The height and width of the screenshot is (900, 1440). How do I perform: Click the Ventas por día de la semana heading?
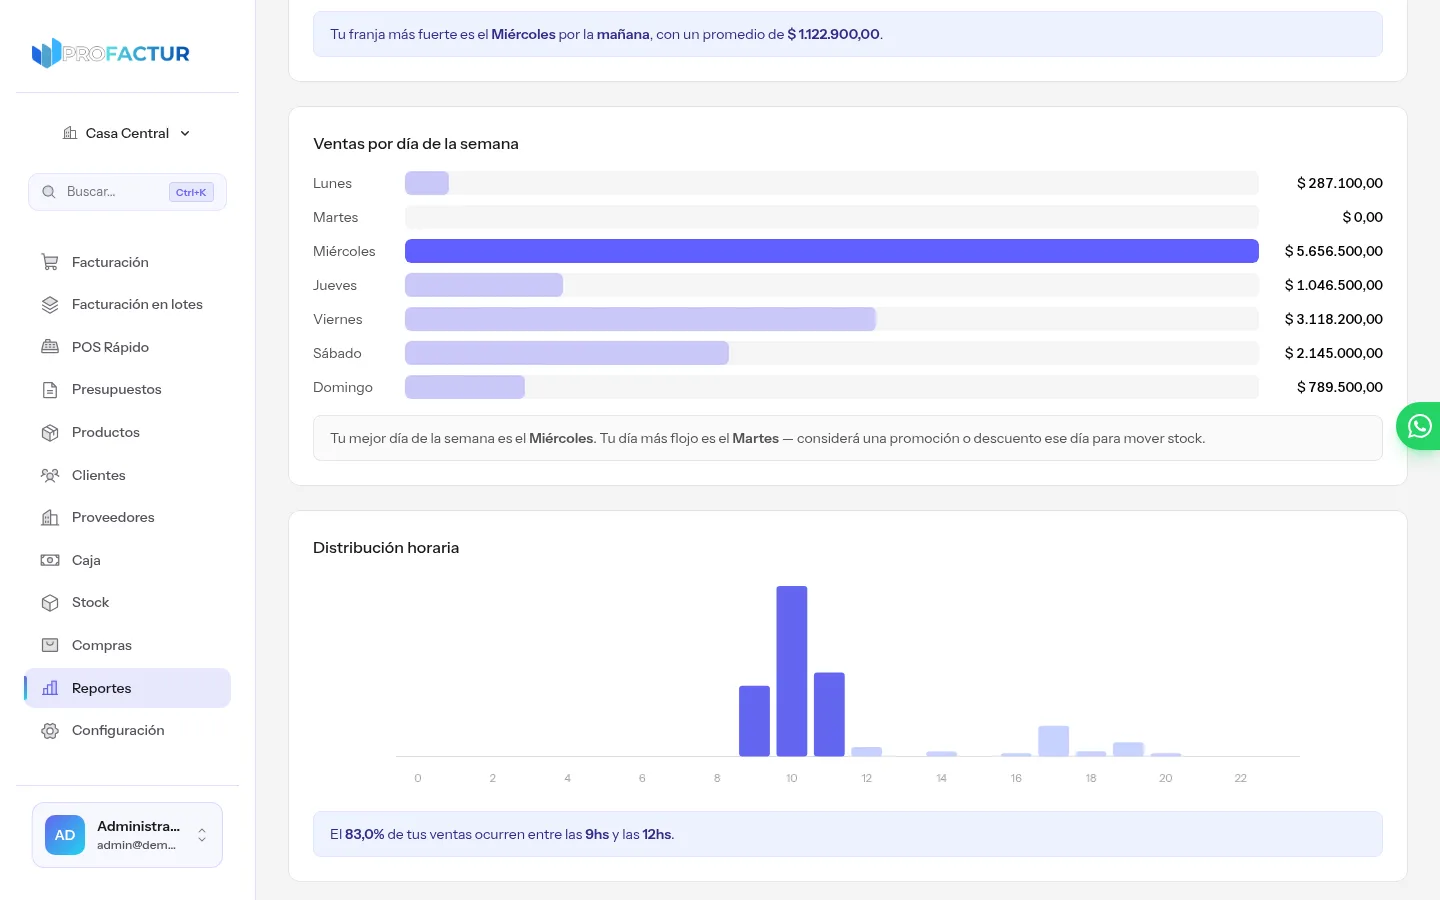tap(416, 144)
